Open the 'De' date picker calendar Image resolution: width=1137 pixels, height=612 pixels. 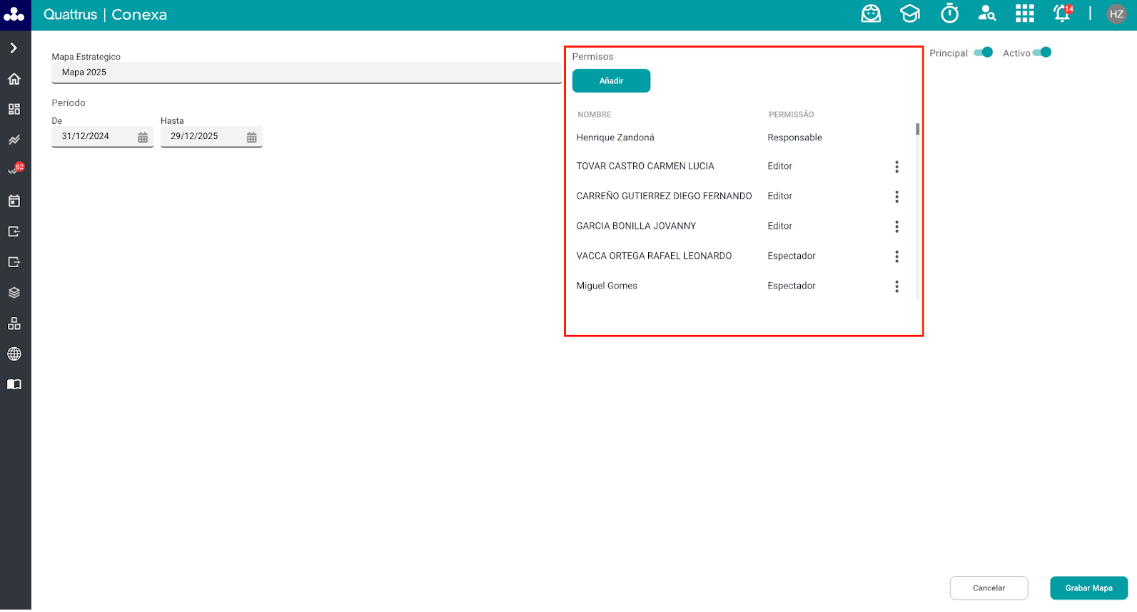point(143,137)
